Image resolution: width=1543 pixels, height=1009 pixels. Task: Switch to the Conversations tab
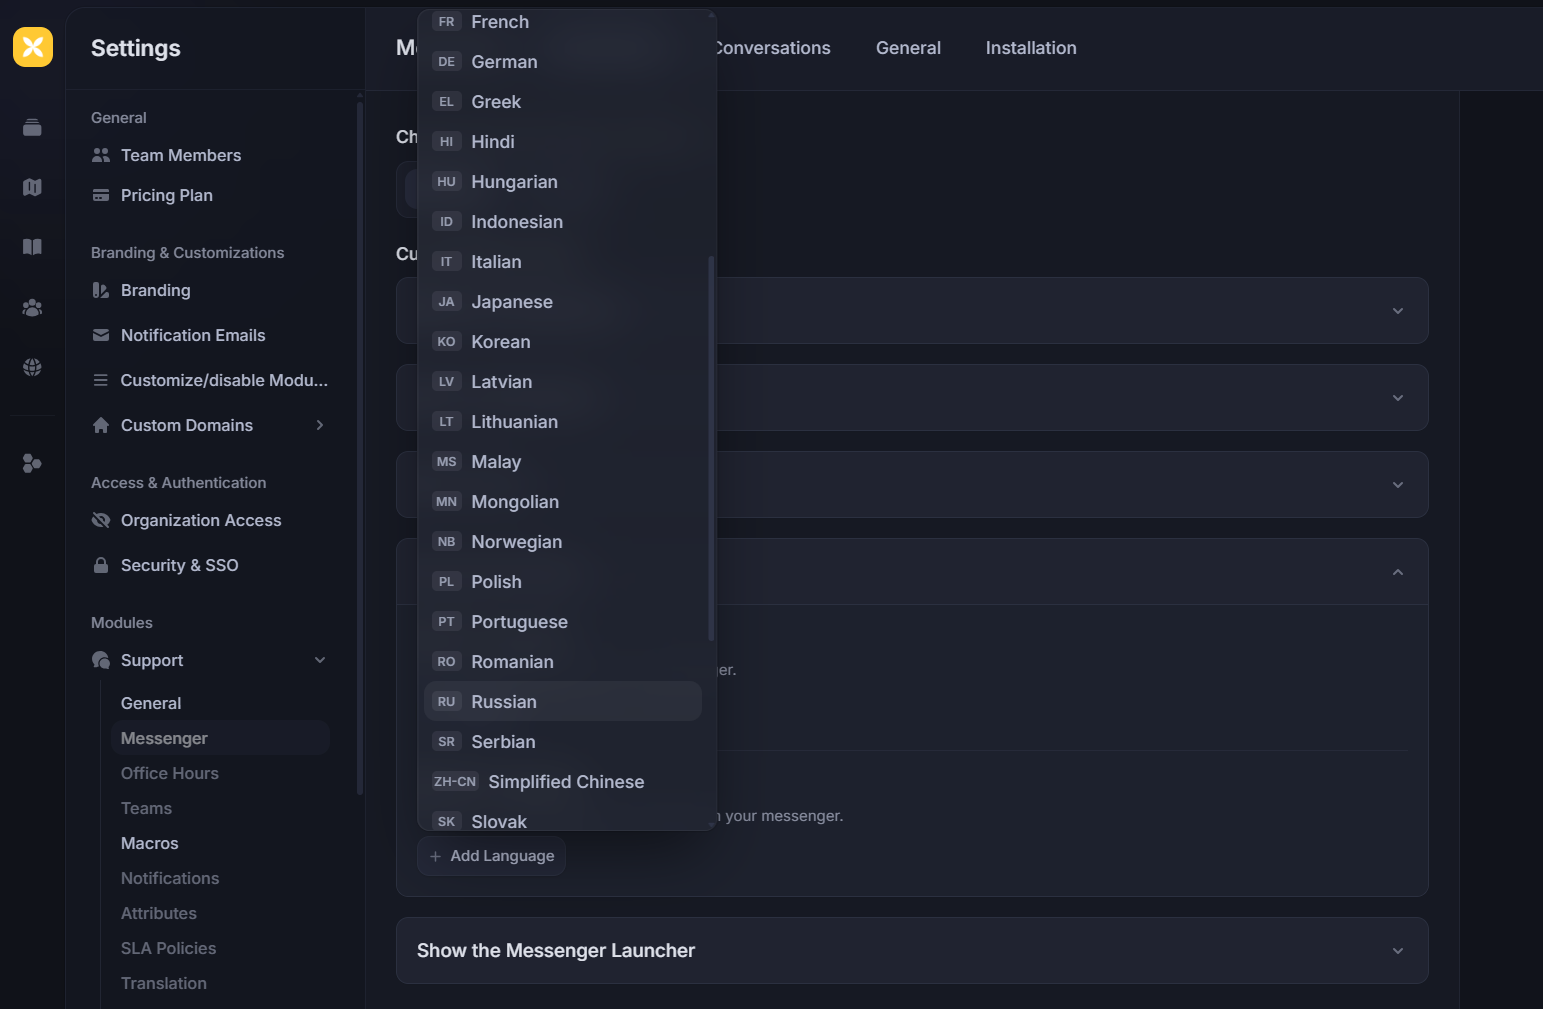click(x=771, y=47)
